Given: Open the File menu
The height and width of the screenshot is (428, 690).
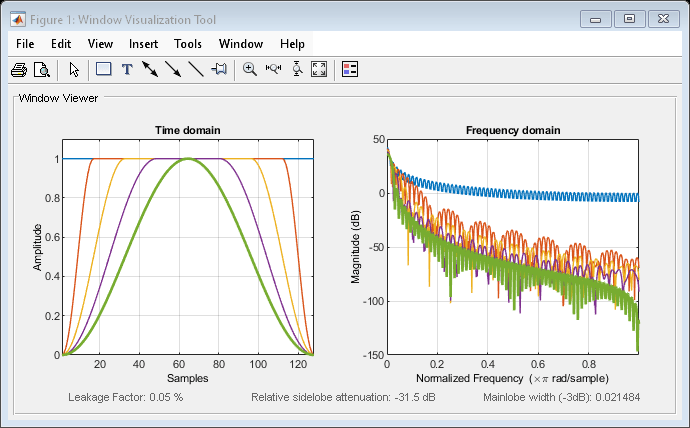Looking at the screenshot, I should [25, 44].
